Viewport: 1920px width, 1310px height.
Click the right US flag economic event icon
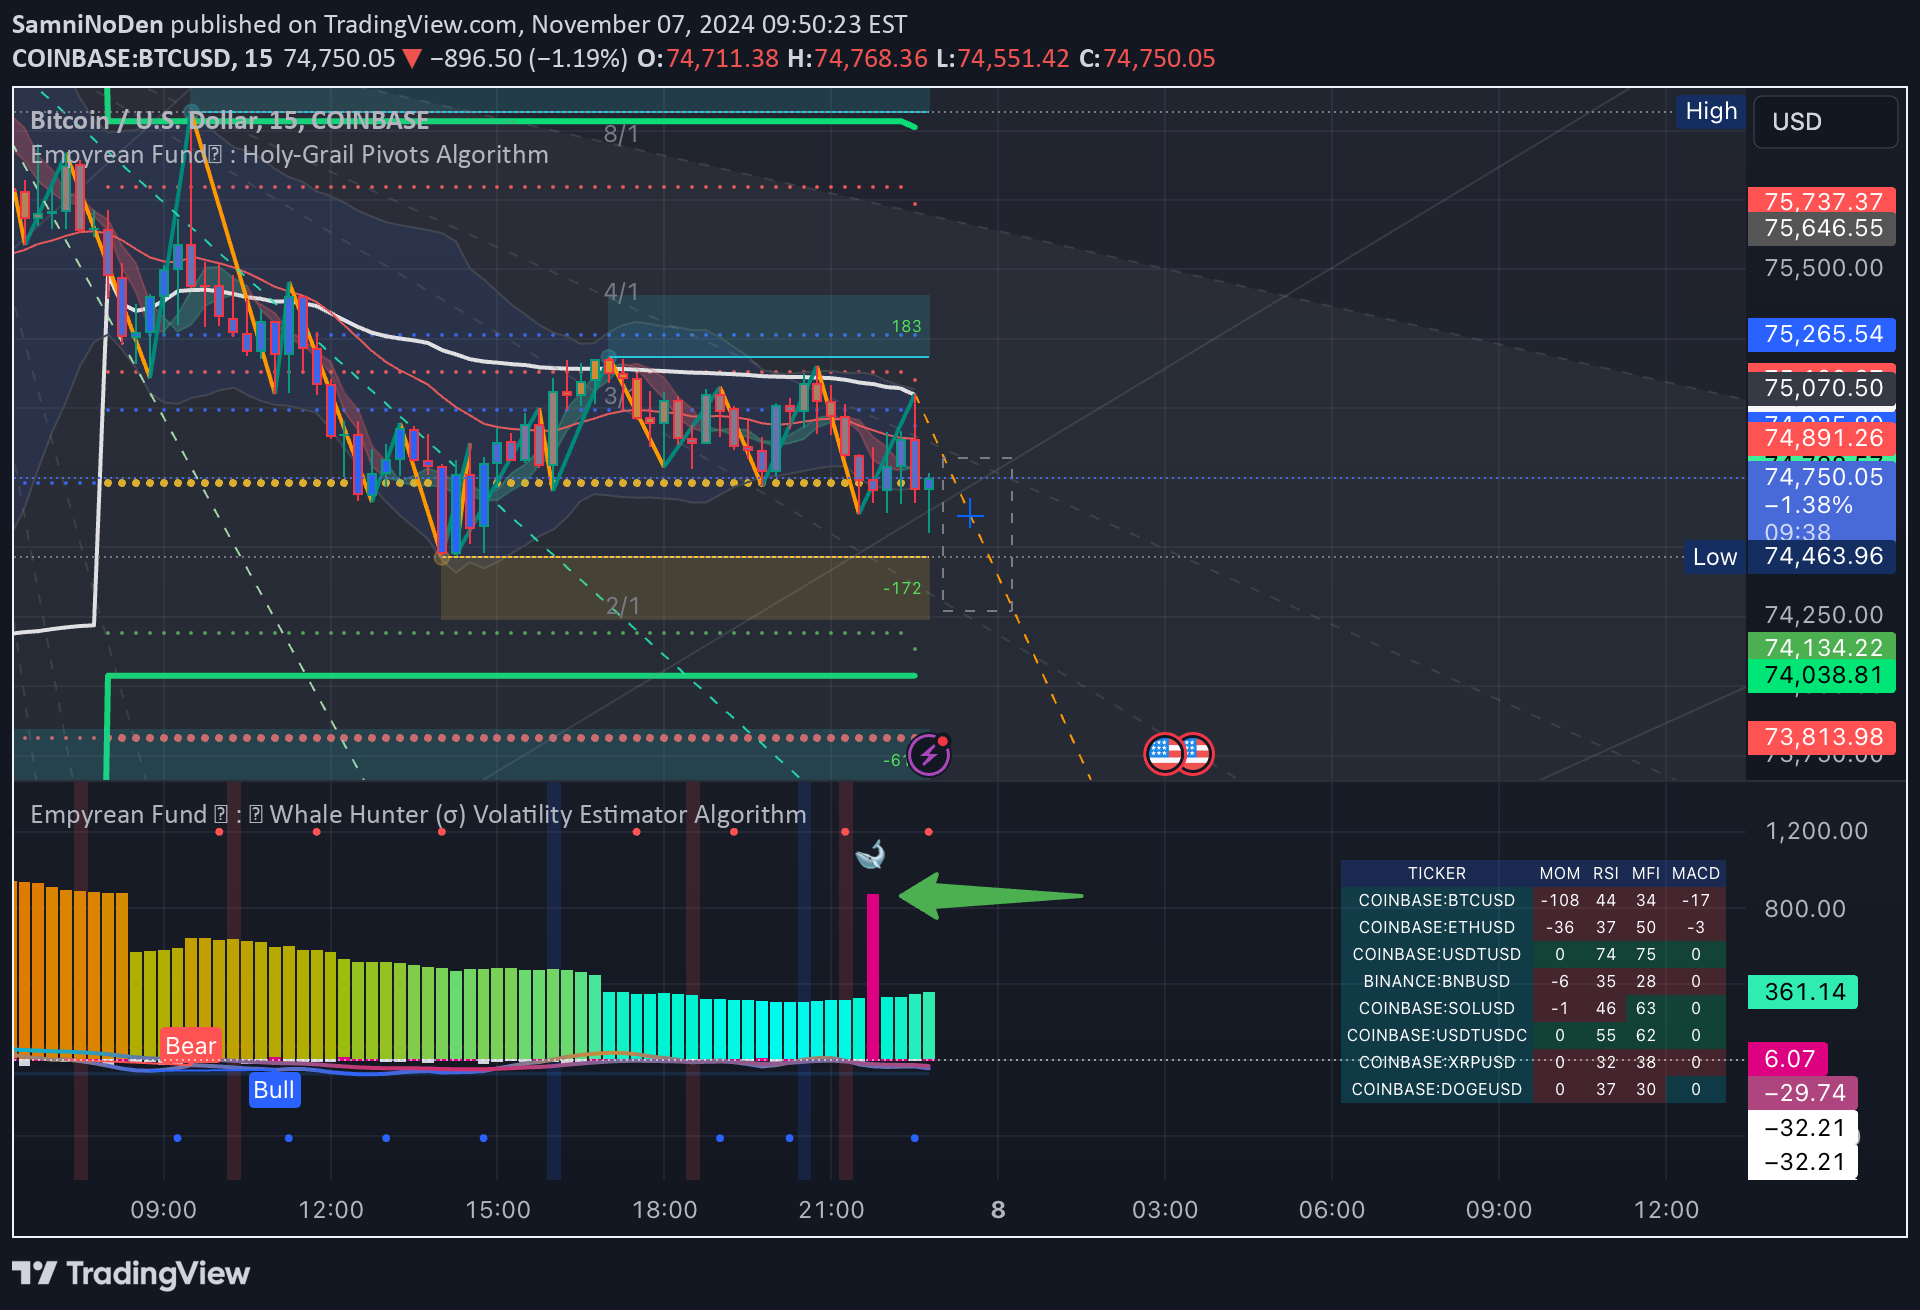tap(1197, 754)
